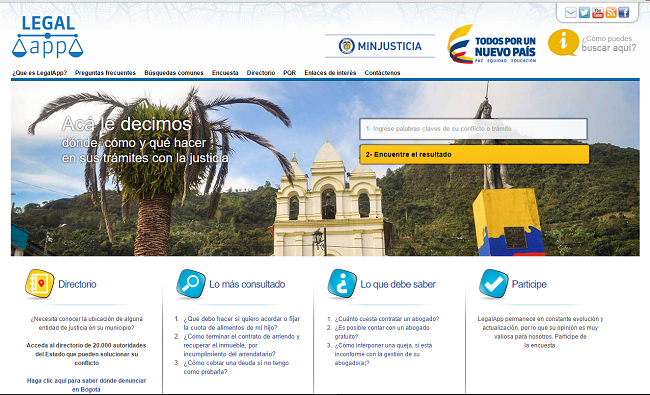Open the Facebook page icon
The width and height of the screenshot is (650, 395).
623,13
